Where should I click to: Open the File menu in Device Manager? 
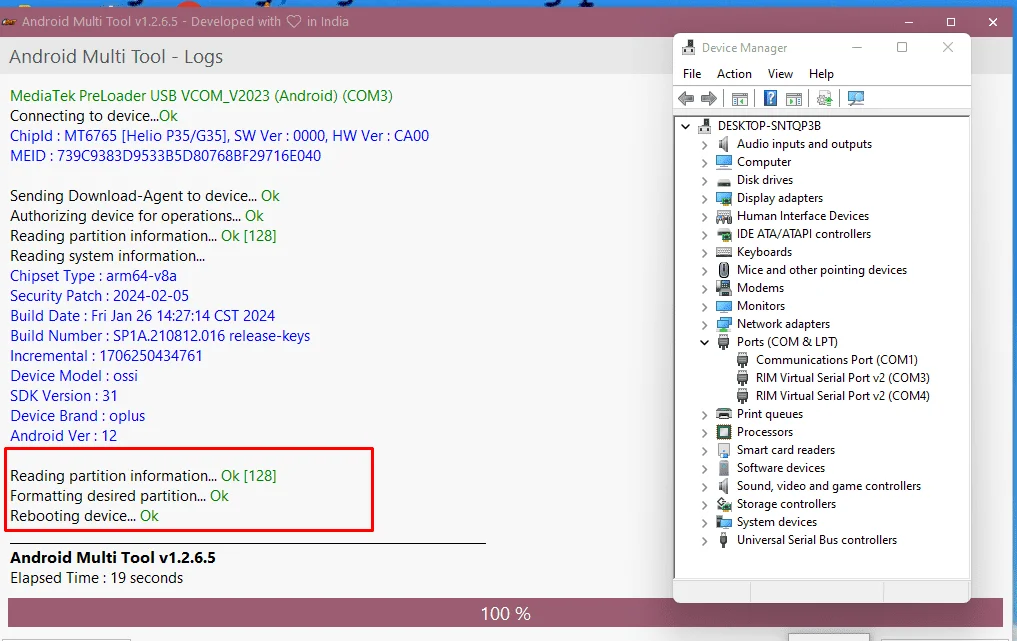pos(692,74)
